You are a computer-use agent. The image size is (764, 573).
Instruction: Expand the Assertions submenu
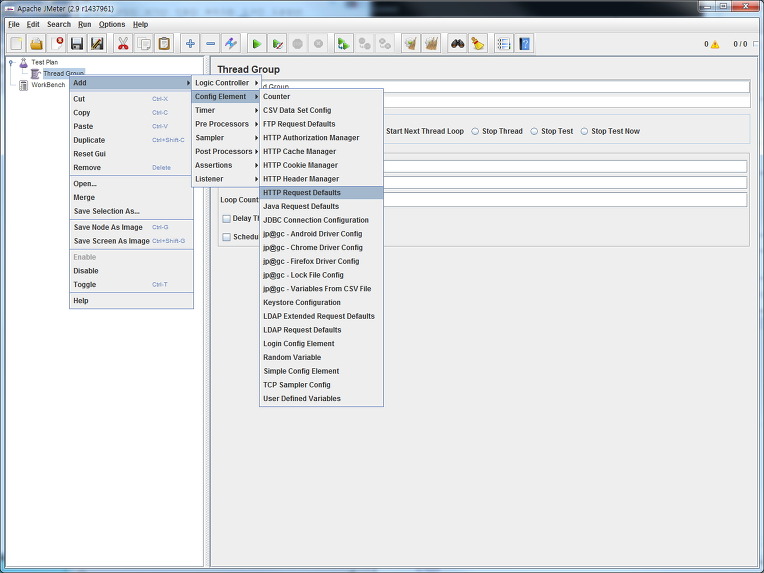click(x=226, y=165)
